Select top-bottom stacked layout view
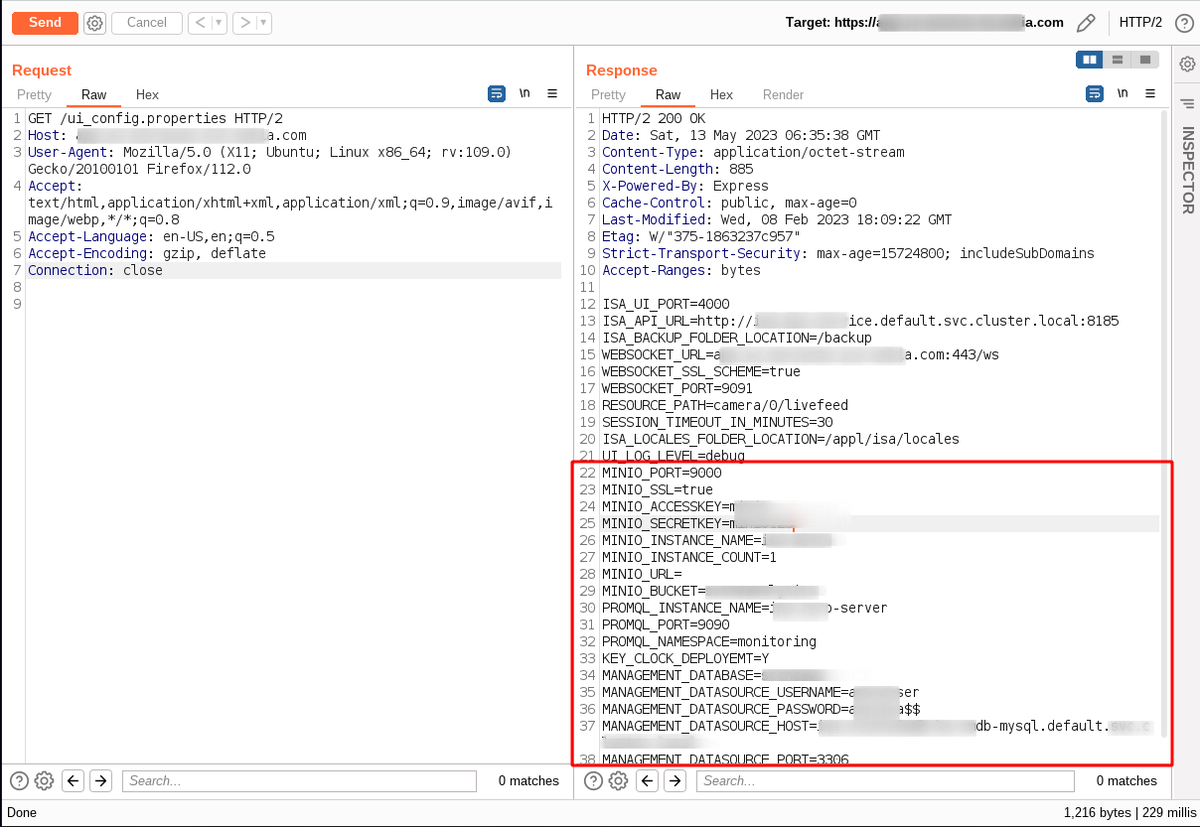 [x=1118, y=60]
